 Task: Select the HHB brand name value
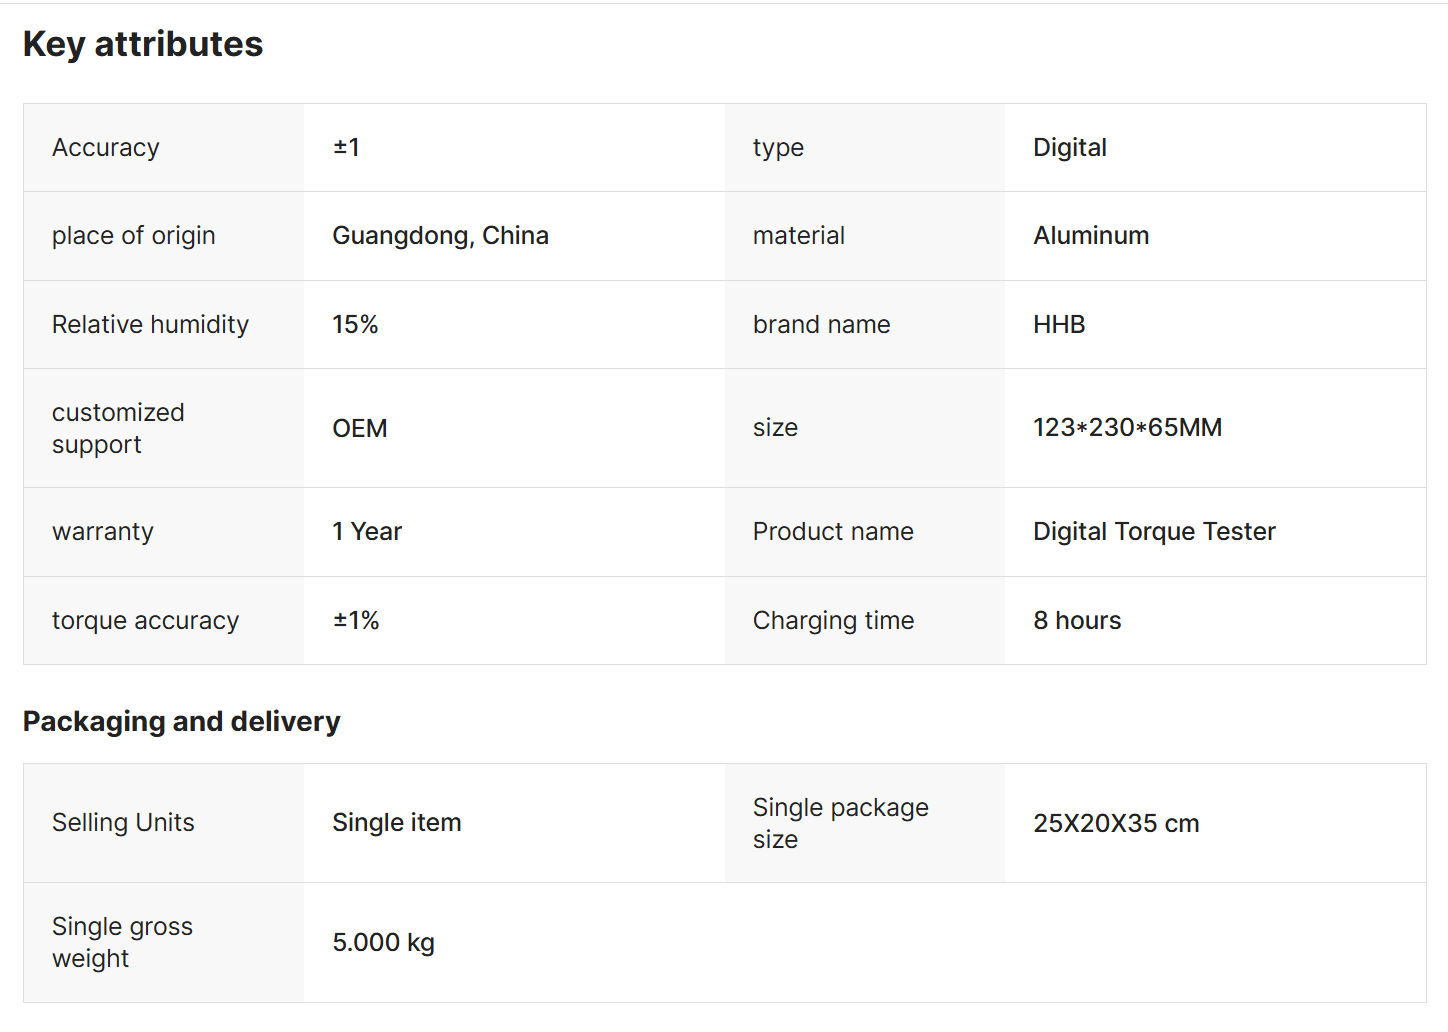pos(1059,325)
